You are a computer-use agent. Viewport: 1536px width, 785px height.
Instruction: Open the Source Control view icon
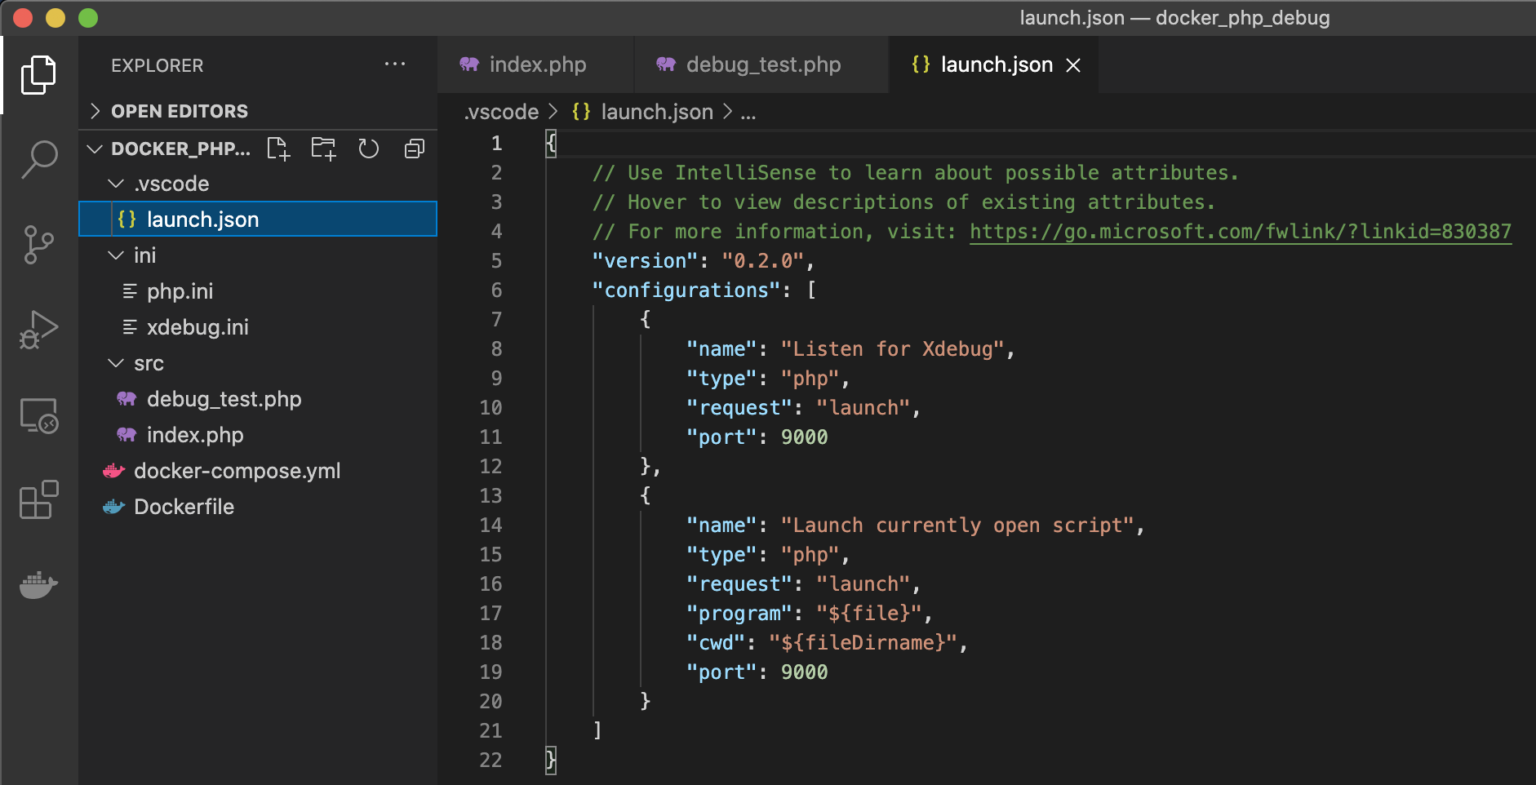38,244
